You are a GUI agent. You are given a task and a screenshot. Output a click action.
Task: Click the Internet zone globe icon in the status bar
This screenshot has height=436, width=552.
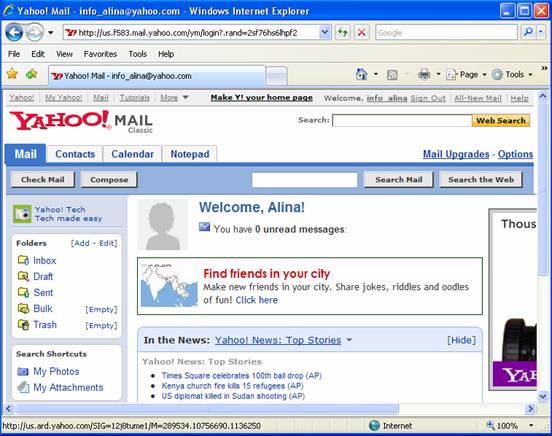coord(374,425)
